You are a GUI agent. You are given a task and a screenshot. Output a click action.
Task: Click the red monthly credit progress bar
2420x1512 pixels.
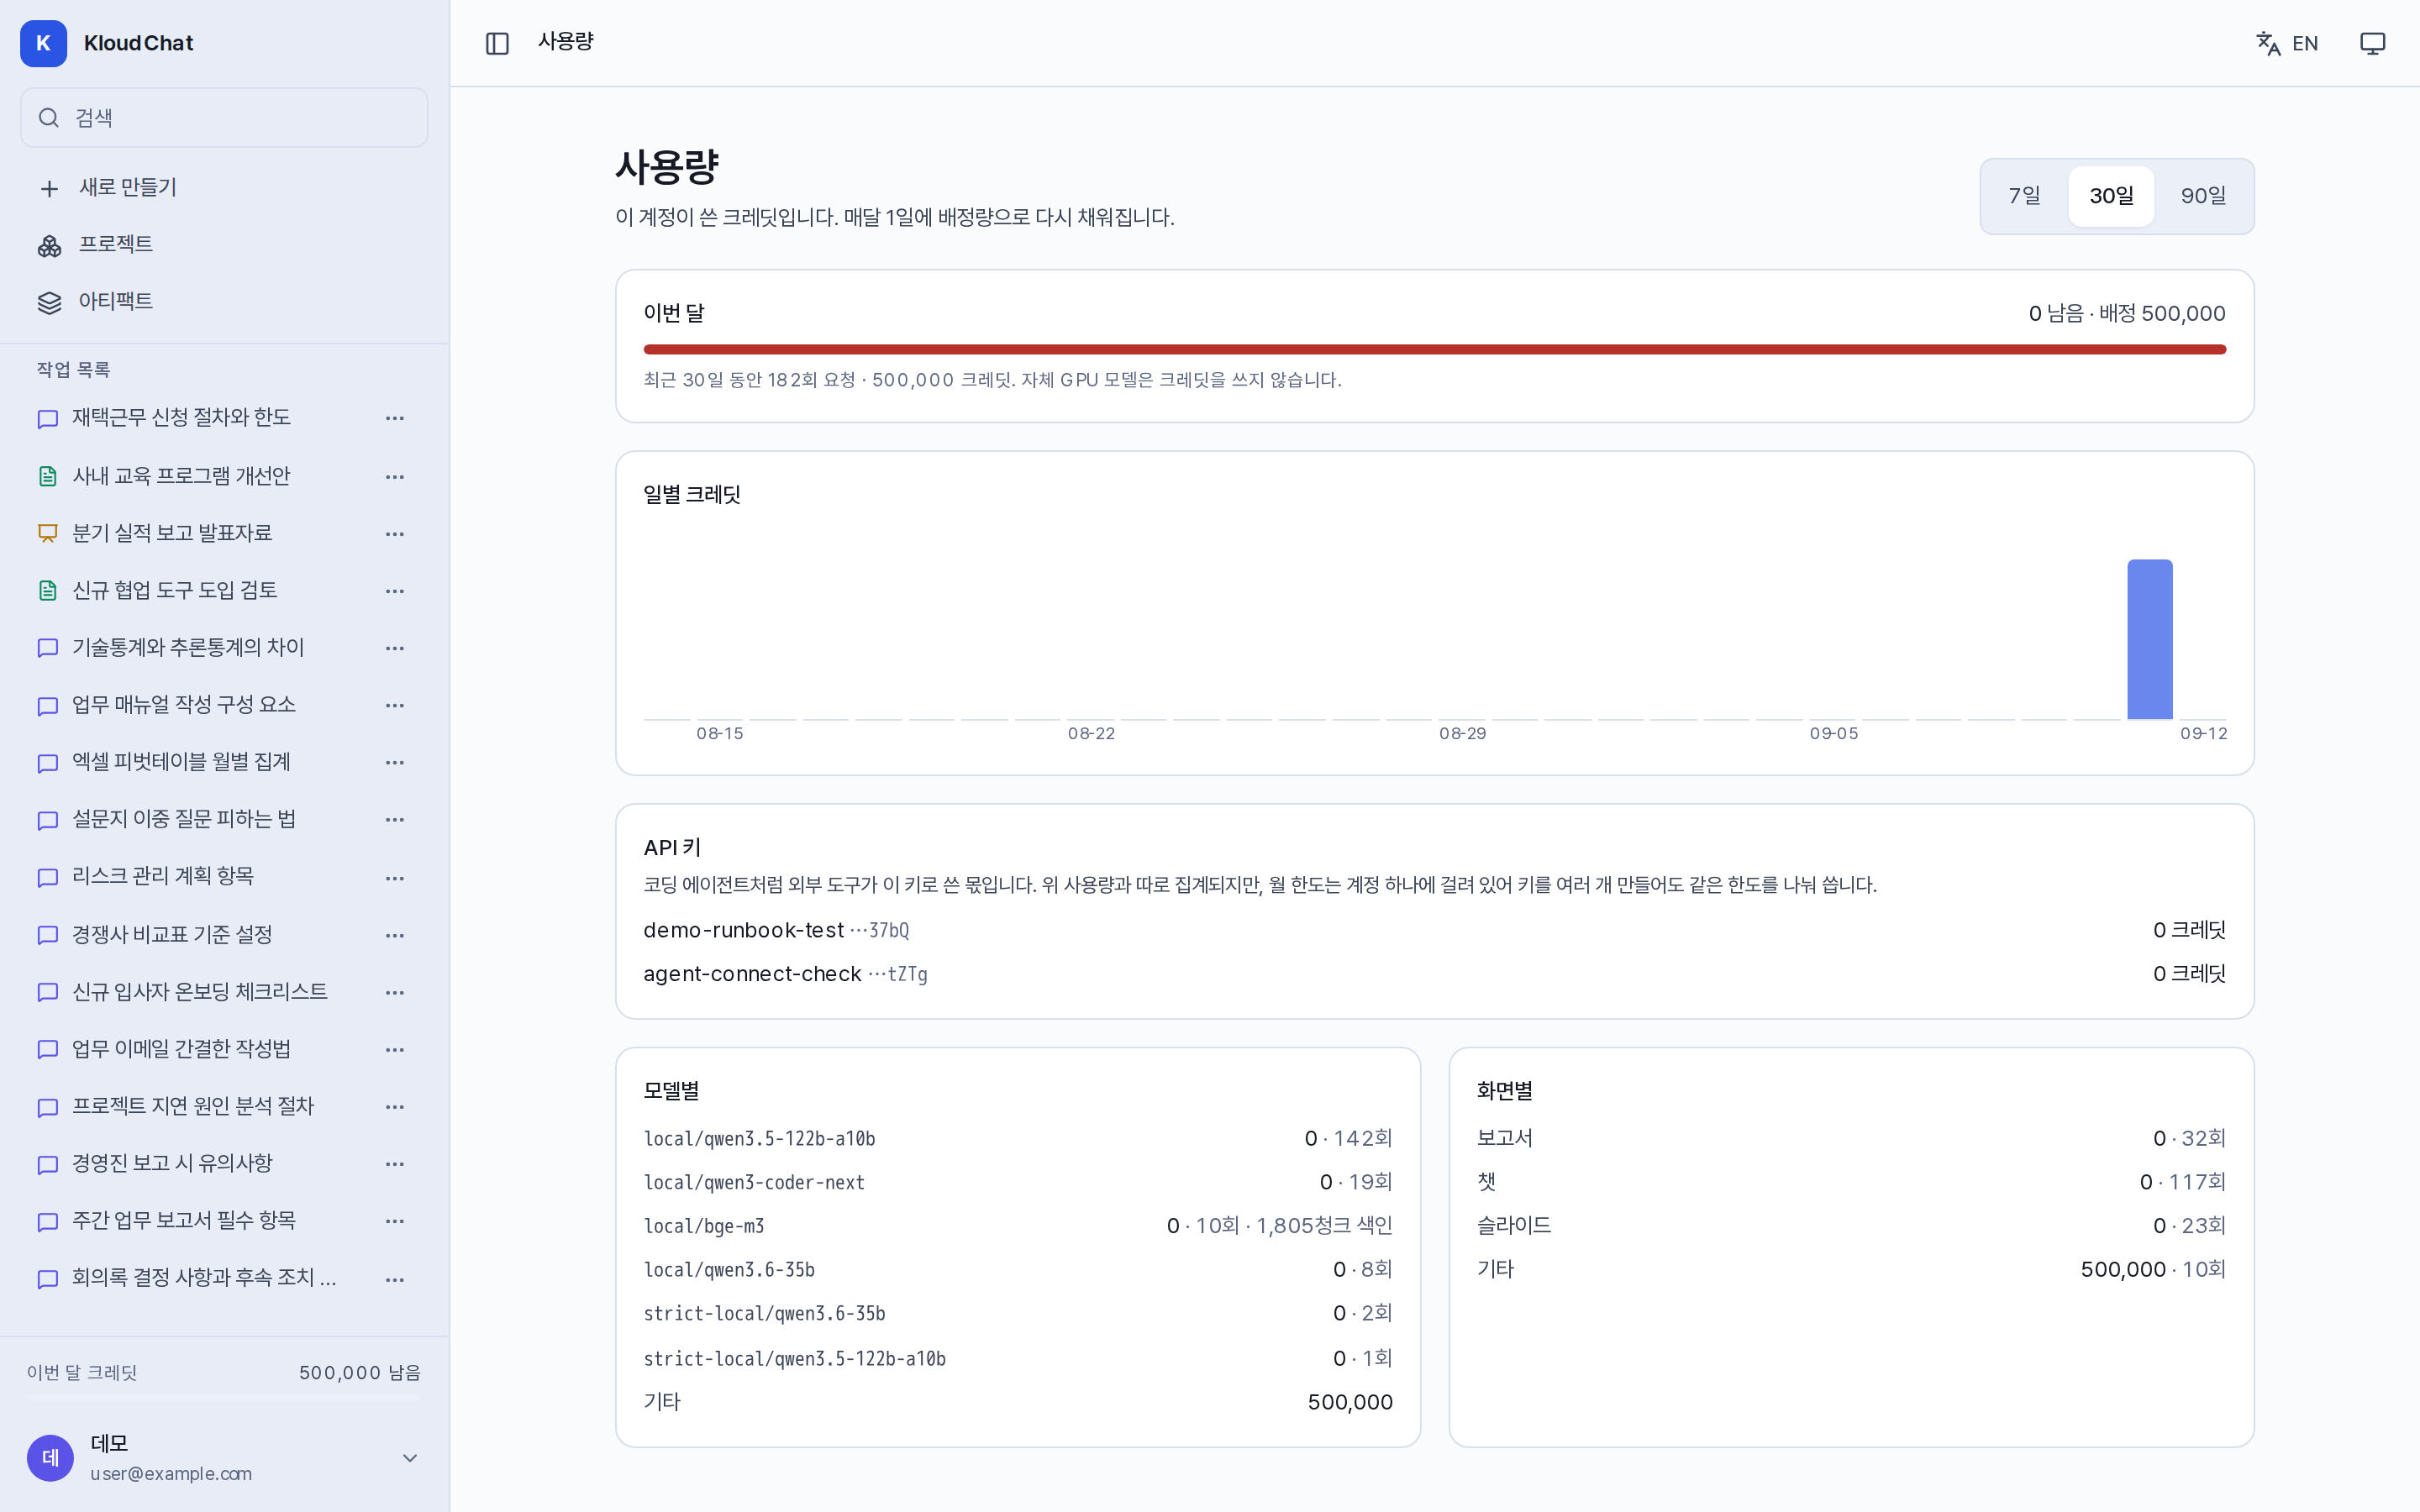(1434, 349)
